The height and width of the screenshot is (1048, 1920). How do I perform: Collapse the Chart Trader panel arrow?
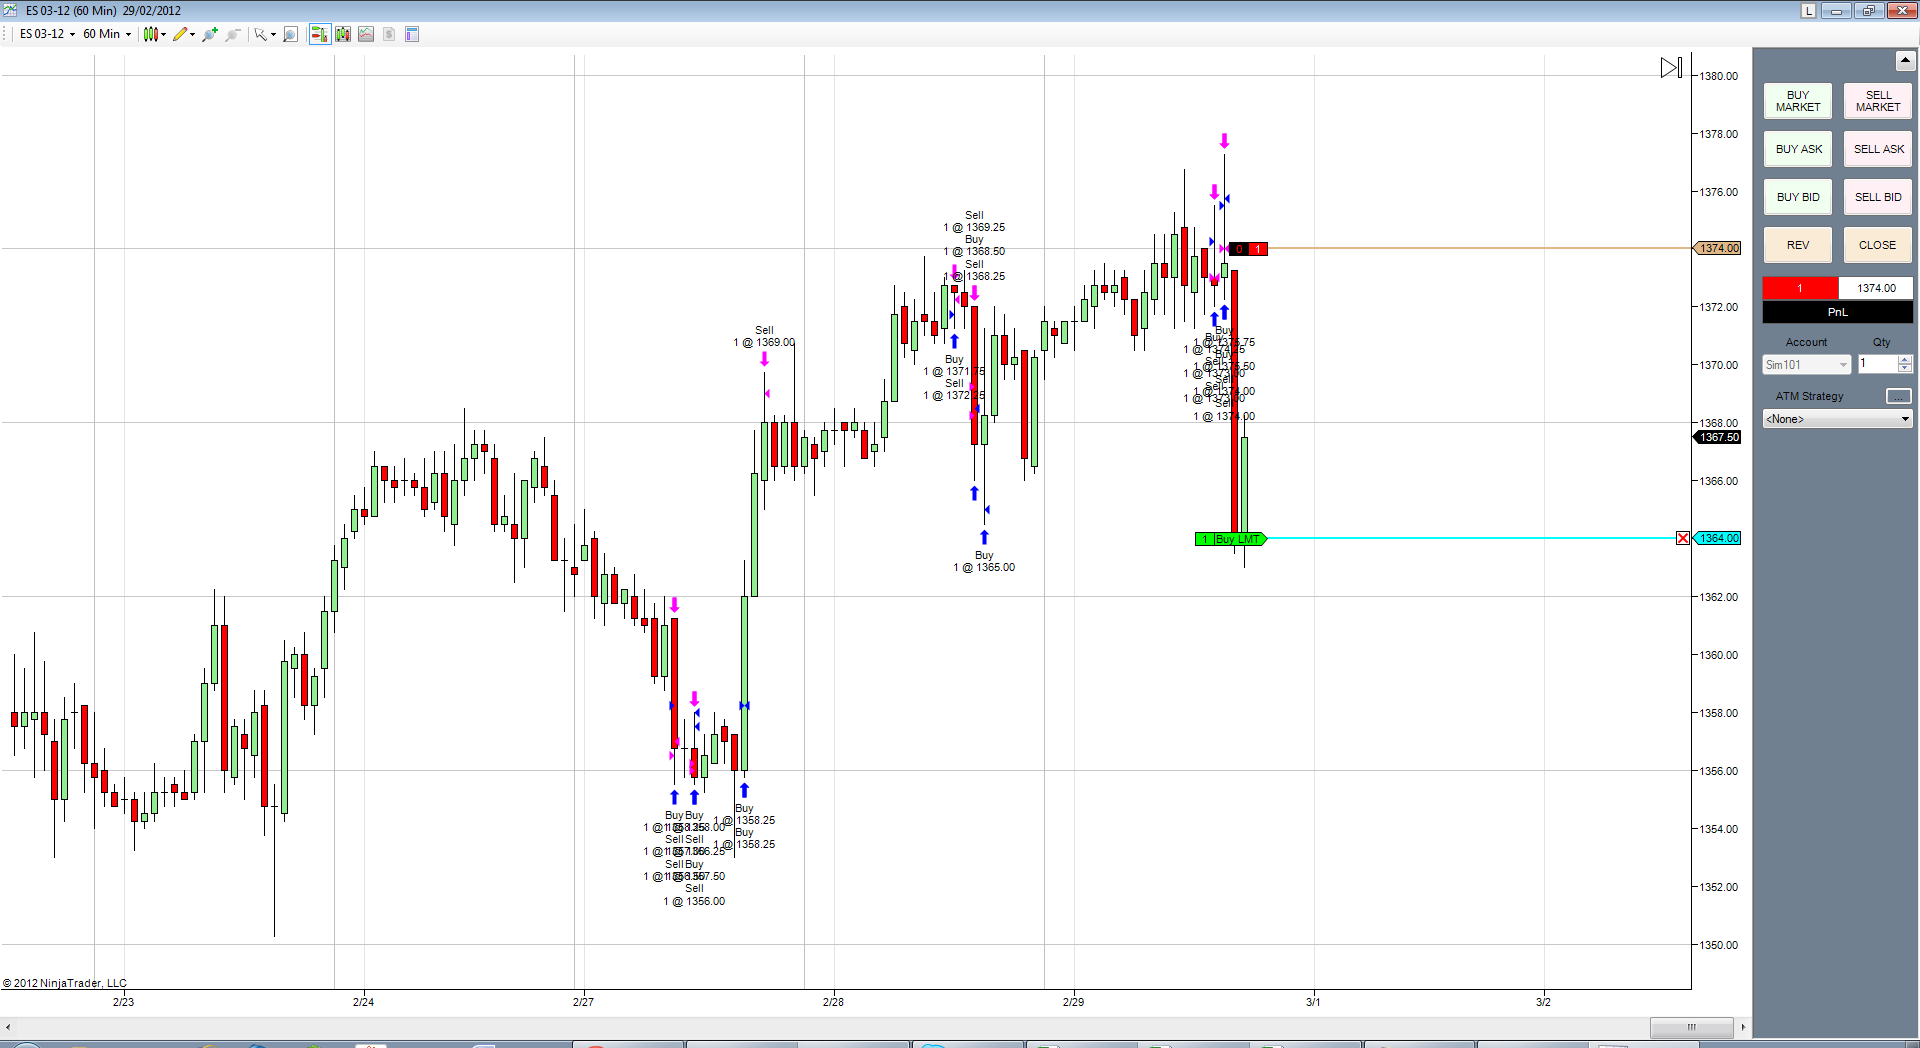tap(1904, 61)
